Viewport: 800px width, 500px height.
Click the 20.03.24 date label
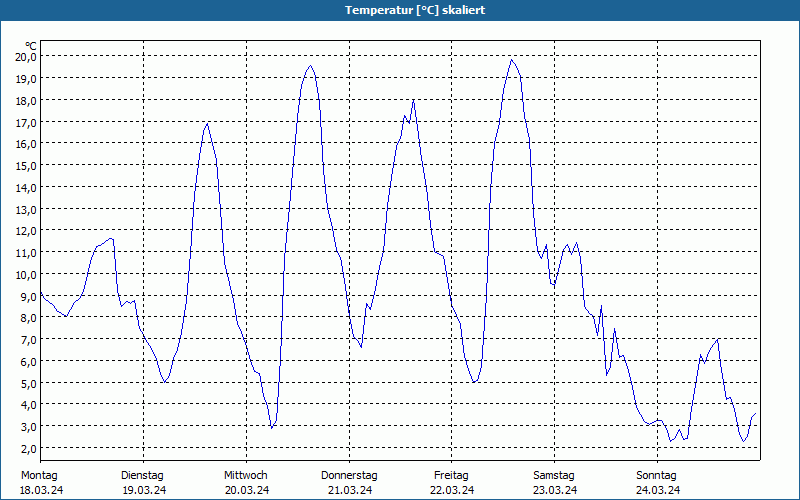tap(247, 490)
